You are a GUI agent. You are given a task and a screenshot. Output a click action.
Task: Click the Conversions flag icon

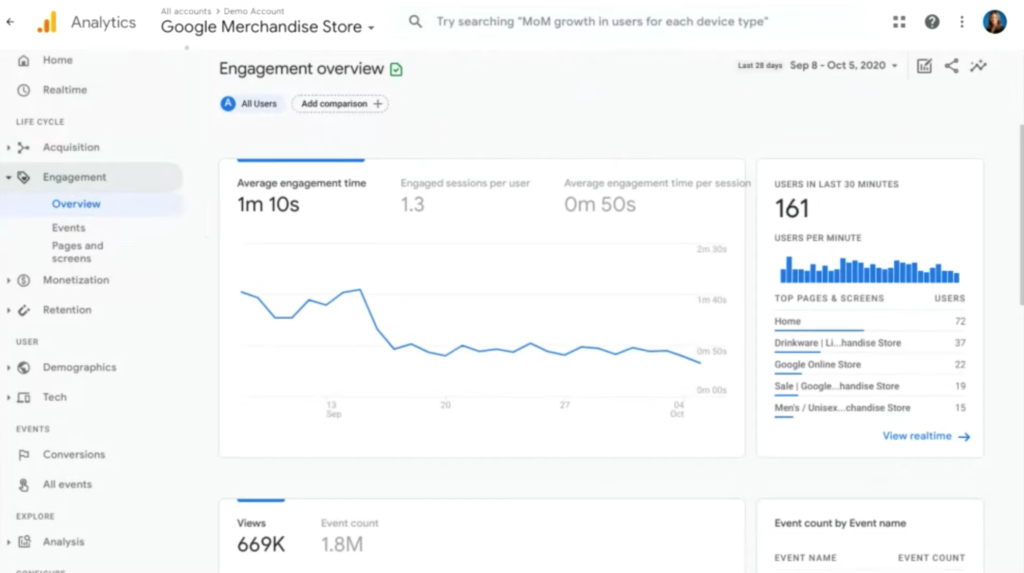click(x=24, y=455)
